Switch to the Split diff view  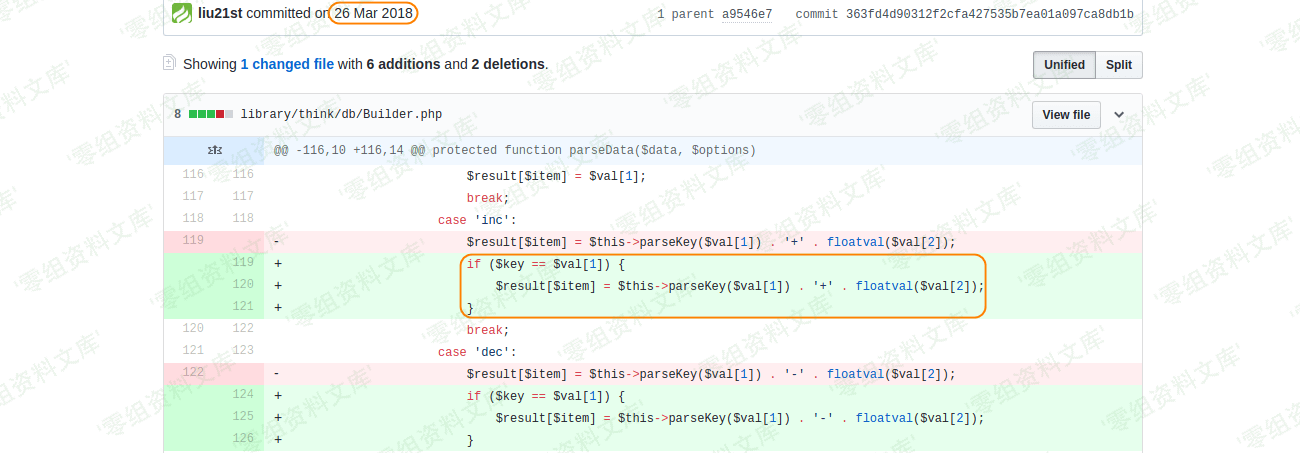coord(1119,65)
